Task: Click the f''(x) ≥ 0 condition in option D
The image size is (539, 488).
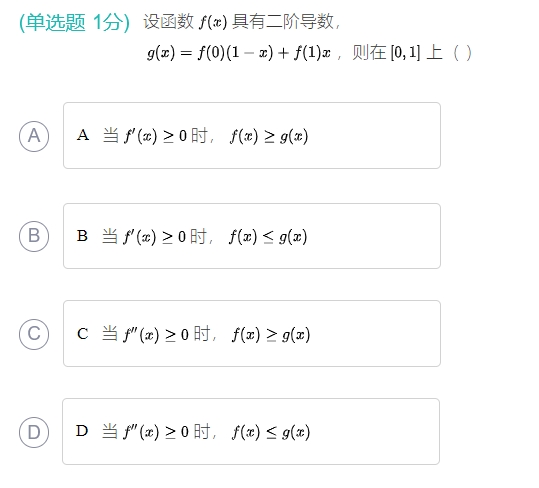Action: [x=156, y=432]
